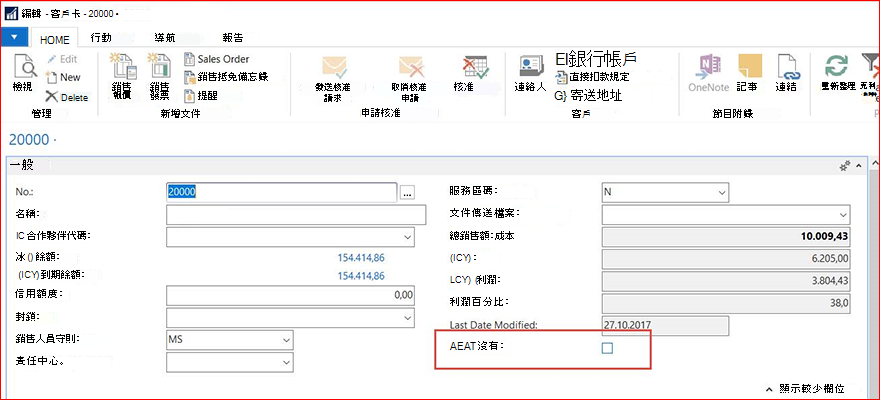Open the blue application menu dropdown

coord(15,37)
